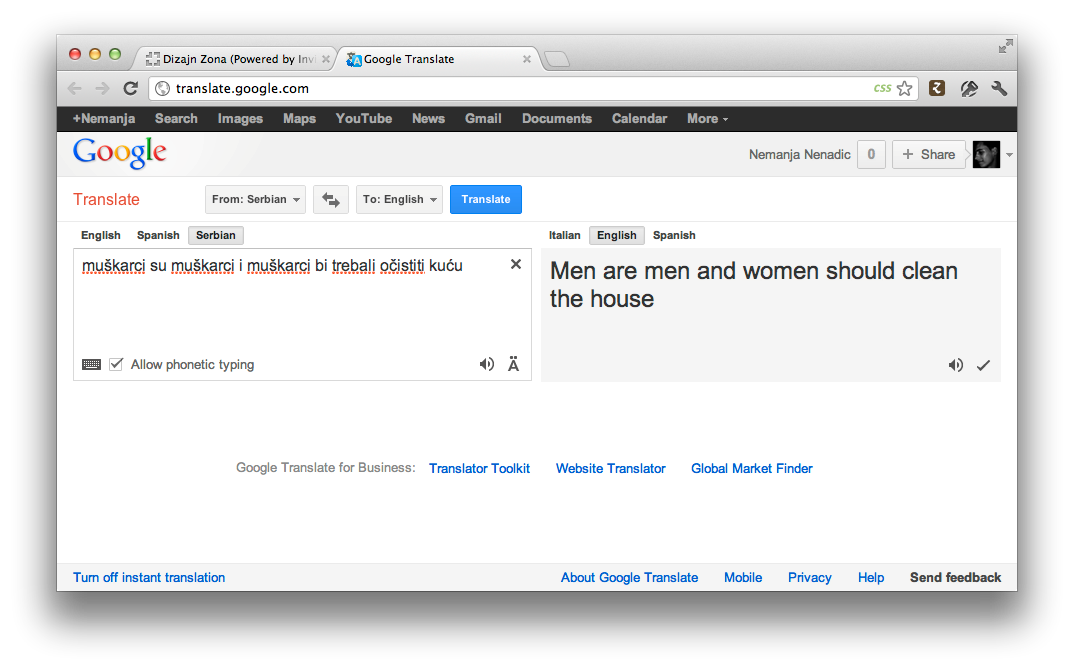Click the key-shaped extension icon in toolbar
Image resolution: width=1074 pixels, height=670 pixels.
pos(968,88)
